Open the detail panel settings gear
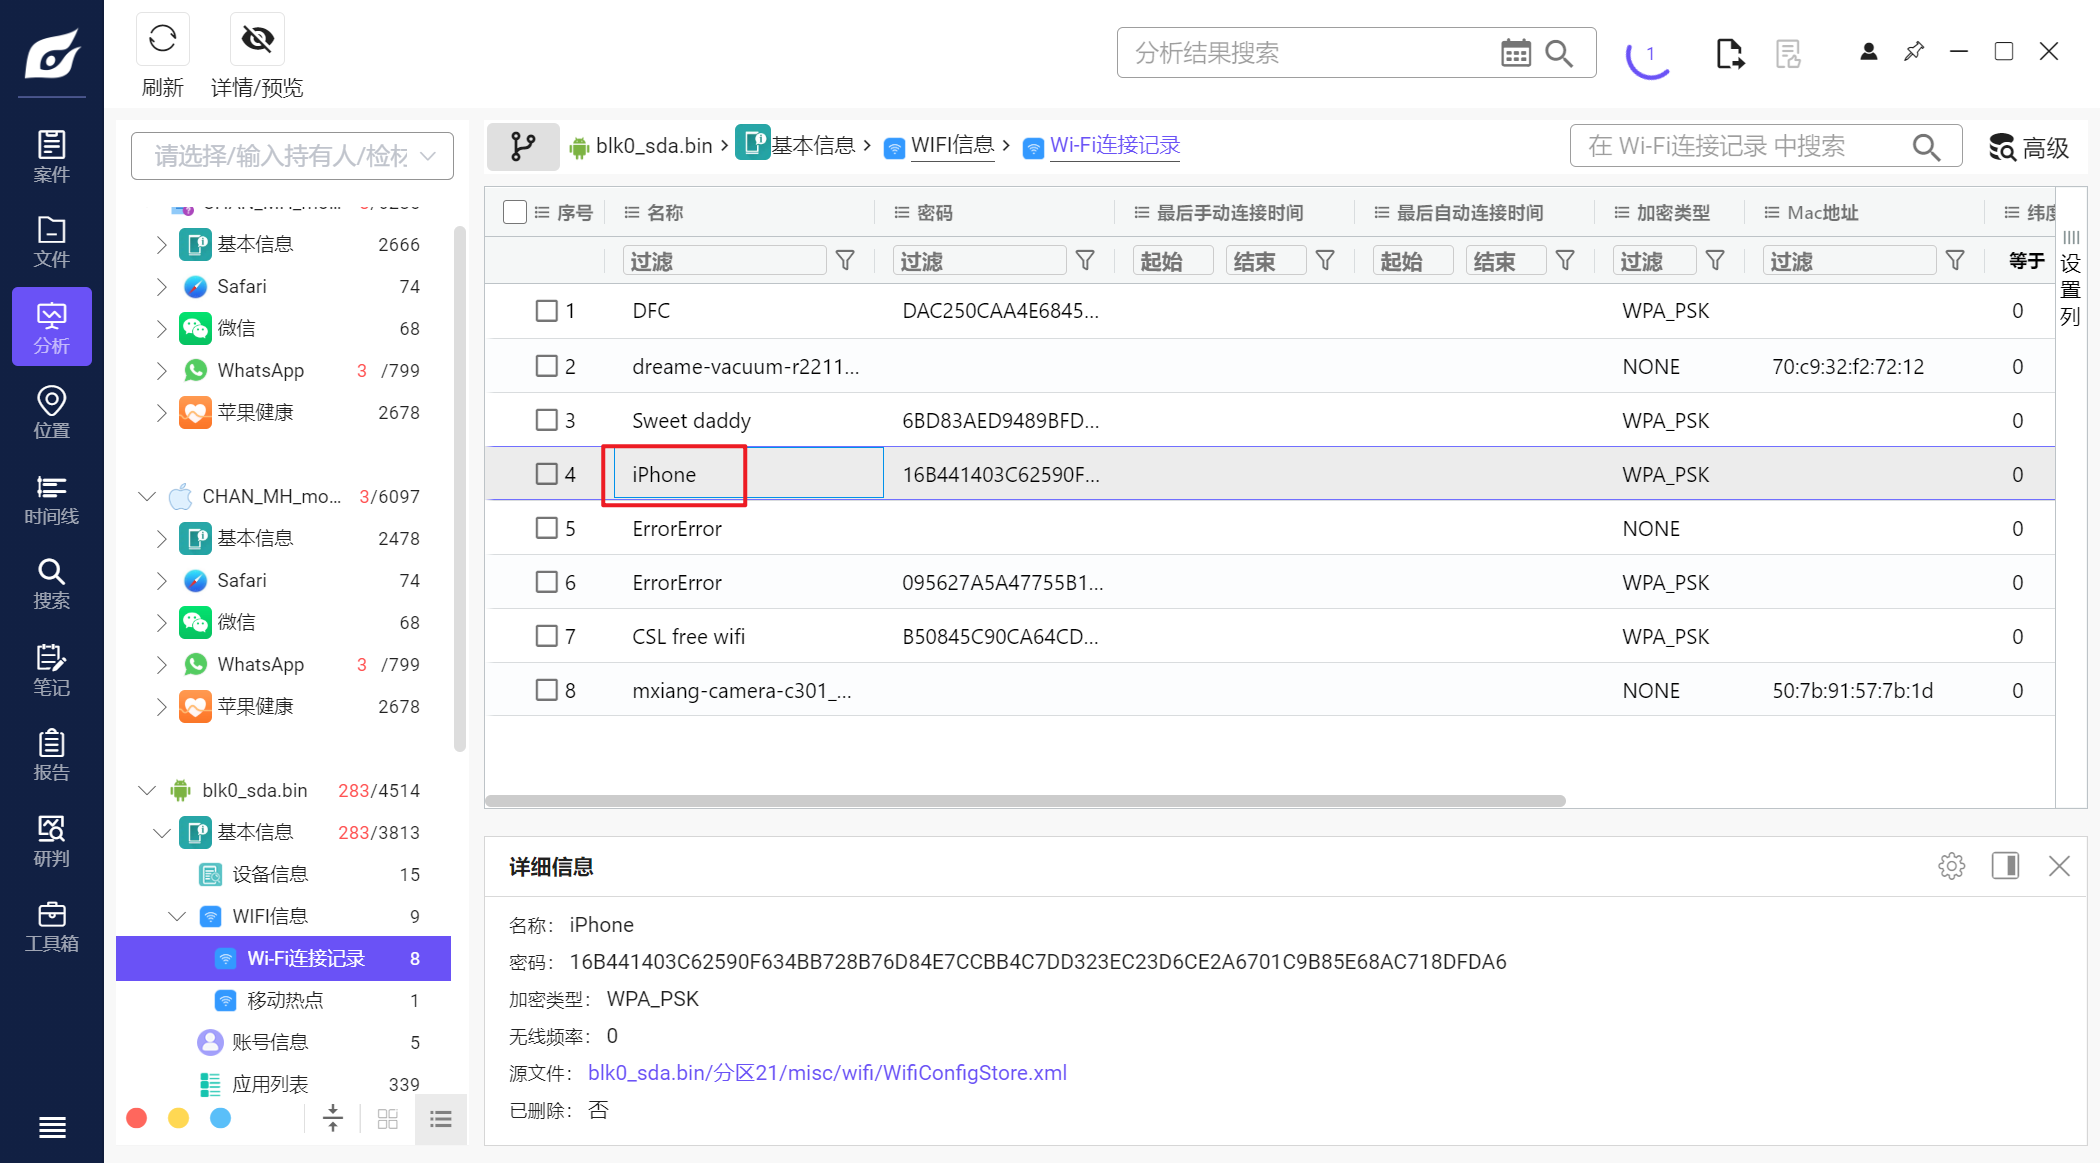Viewport: 2100px width, 1163px height. (1951, 866)
